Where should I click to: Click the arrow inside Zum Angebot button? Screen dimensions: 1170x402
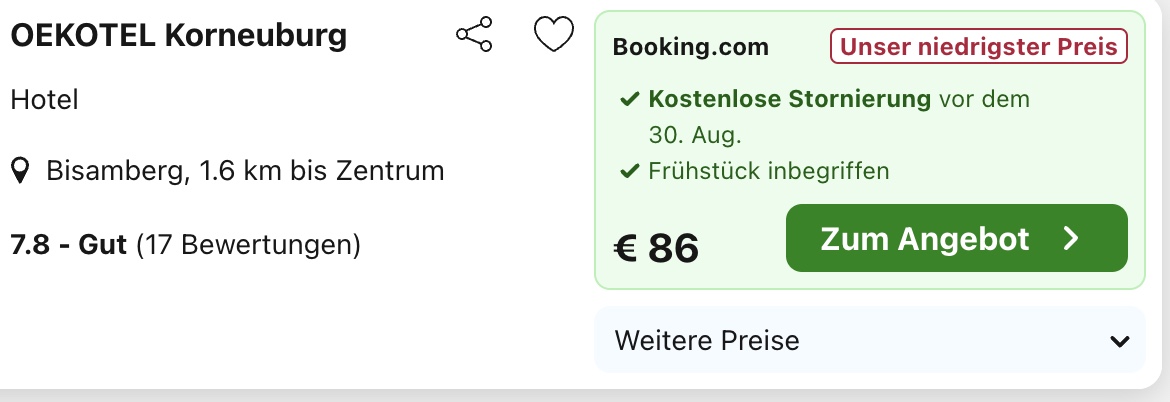[x=1071, y=239]
